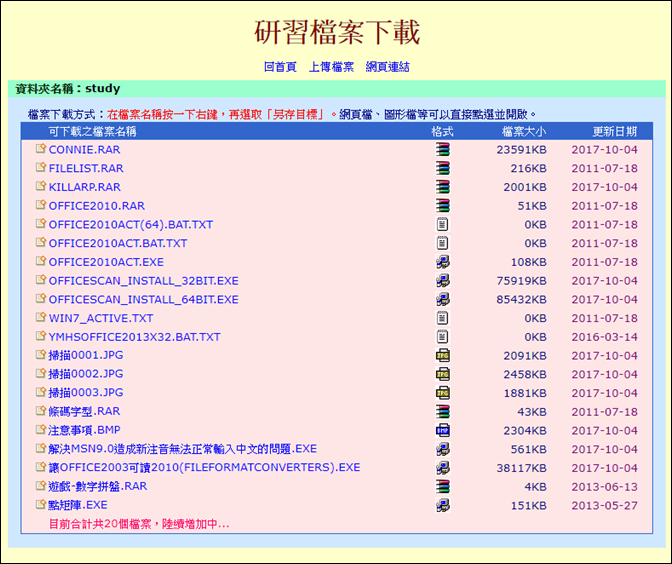View 掃描0003.JPG image
This screenshot has width=672, height=564.
(x=86, y=393)
